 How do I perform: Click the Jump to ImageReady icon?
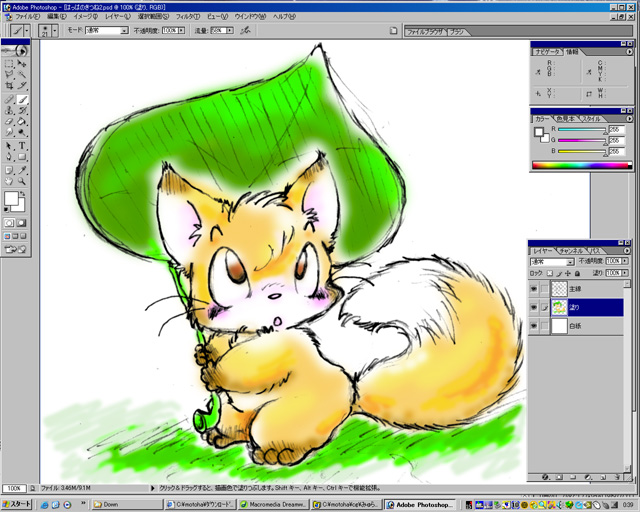[x=16, y=249]
